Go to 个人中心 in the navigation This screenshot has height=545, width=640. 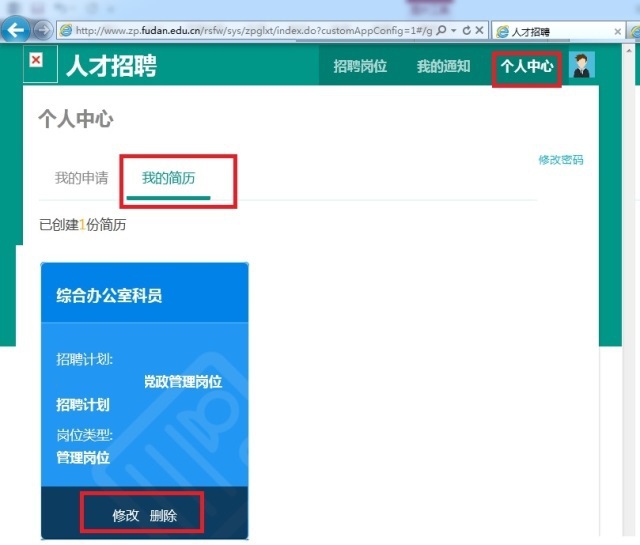click(x=527, y=67)
